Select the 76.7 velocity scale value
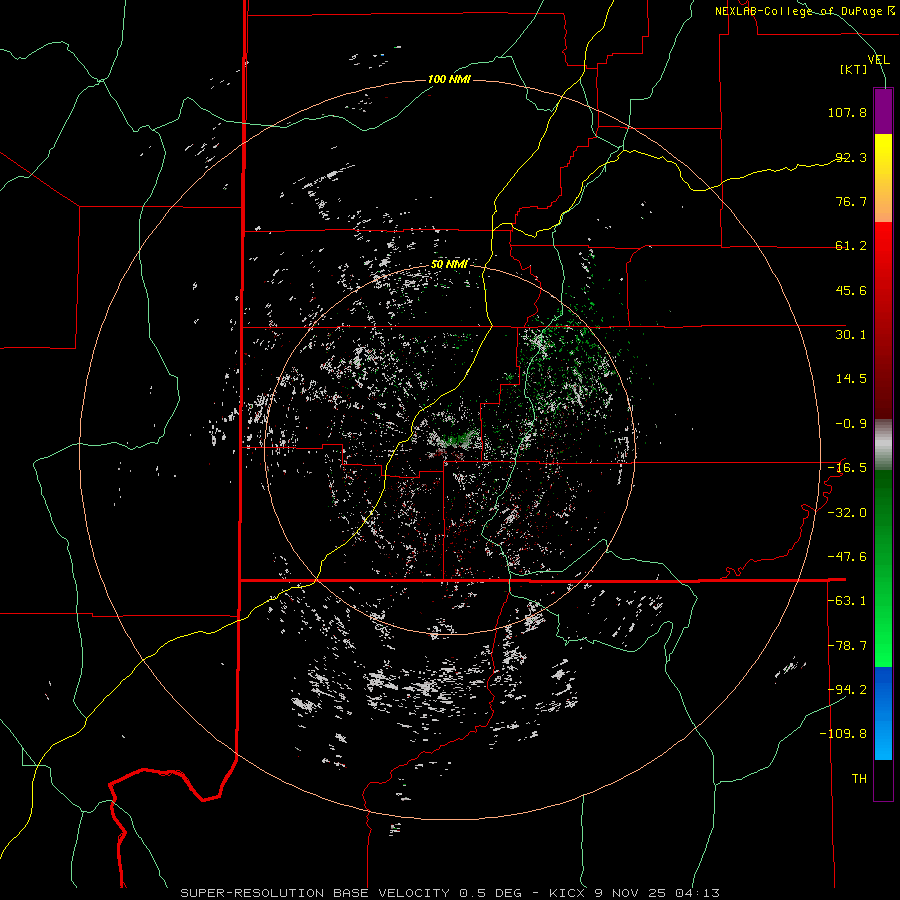 point(851,201)
